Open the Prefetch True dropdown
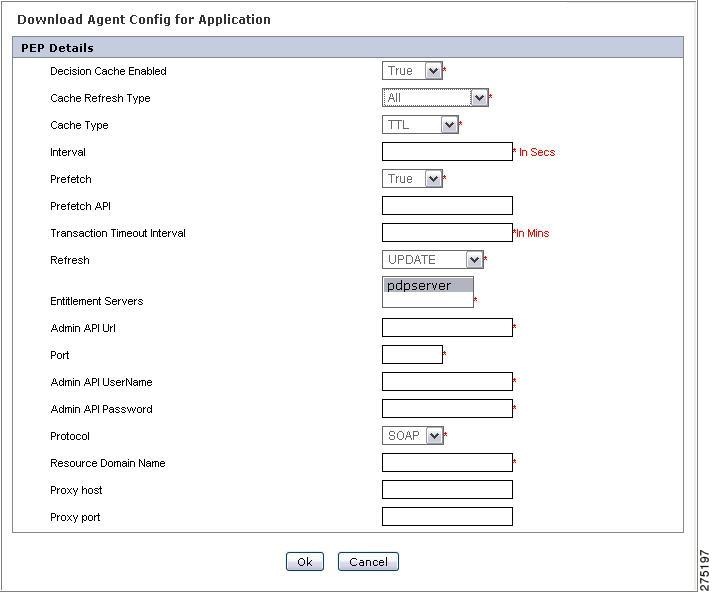712x592 pixels. [x=412, y=179]
